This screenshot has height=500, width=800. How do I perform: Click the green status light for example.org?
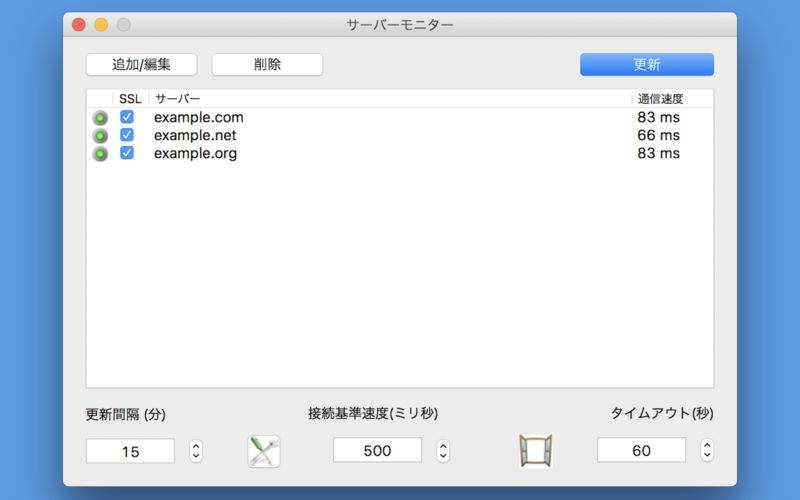pyautogui.click(x=100, y=154)
